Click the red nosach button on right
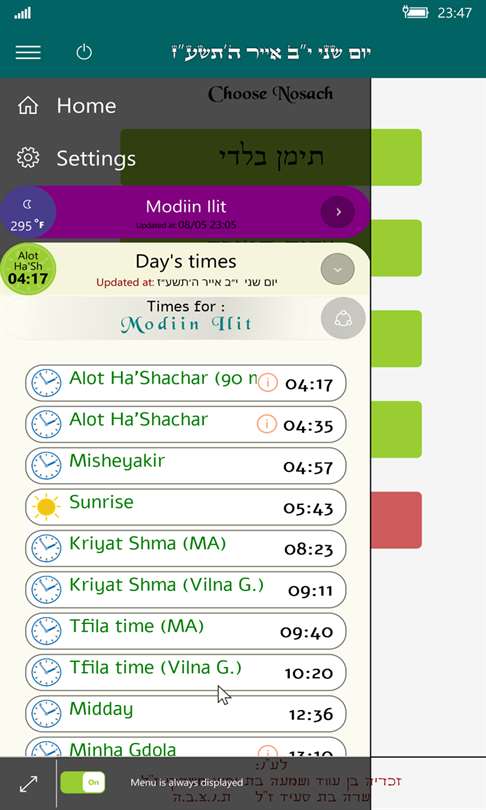486x810 pixels. 396,520
